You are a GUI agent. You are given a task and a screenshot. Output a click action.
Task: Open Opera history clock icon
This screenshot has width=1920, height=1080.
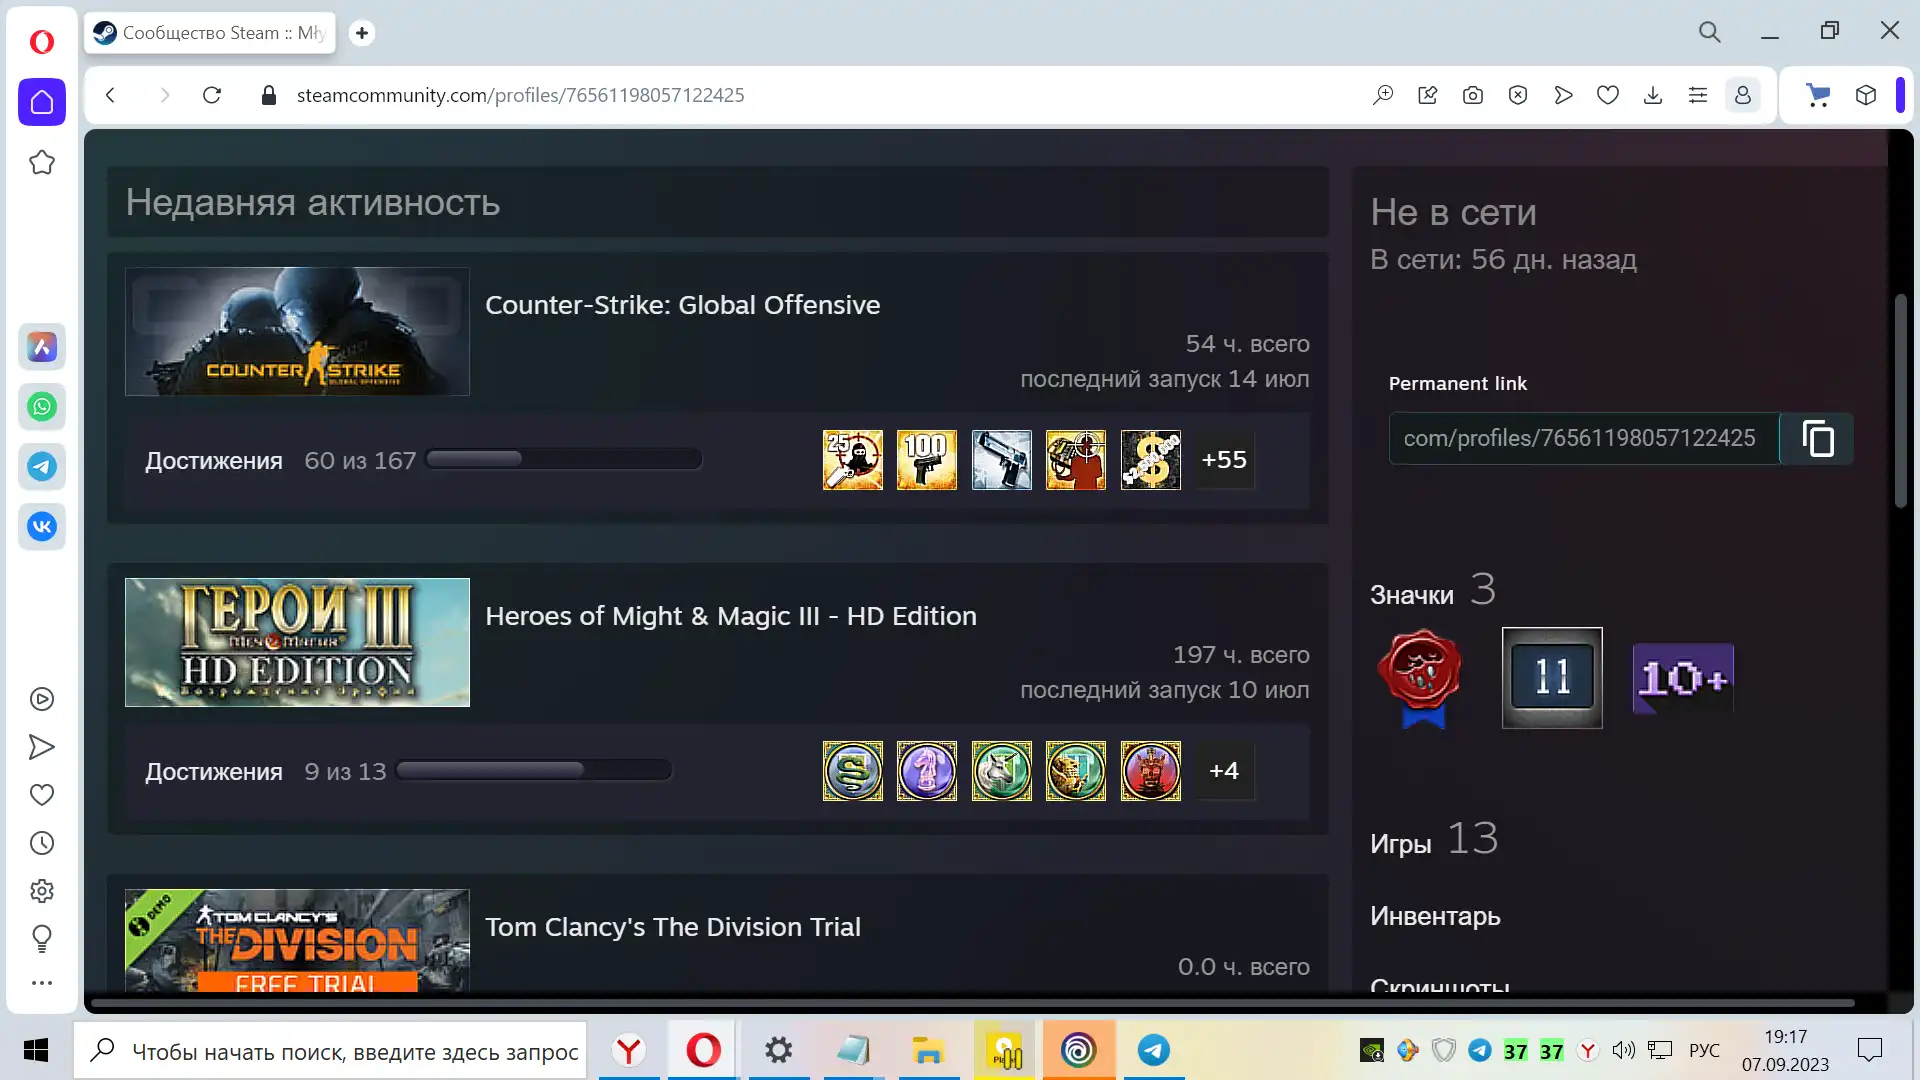pos(42,843)
